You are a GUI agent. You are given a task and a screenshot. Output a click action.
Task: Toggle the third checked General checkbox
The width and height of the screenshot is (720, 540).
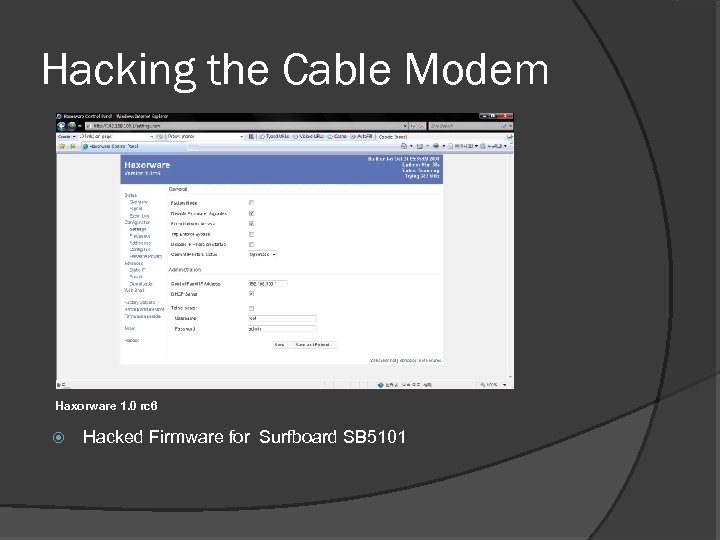pos(251,224)
